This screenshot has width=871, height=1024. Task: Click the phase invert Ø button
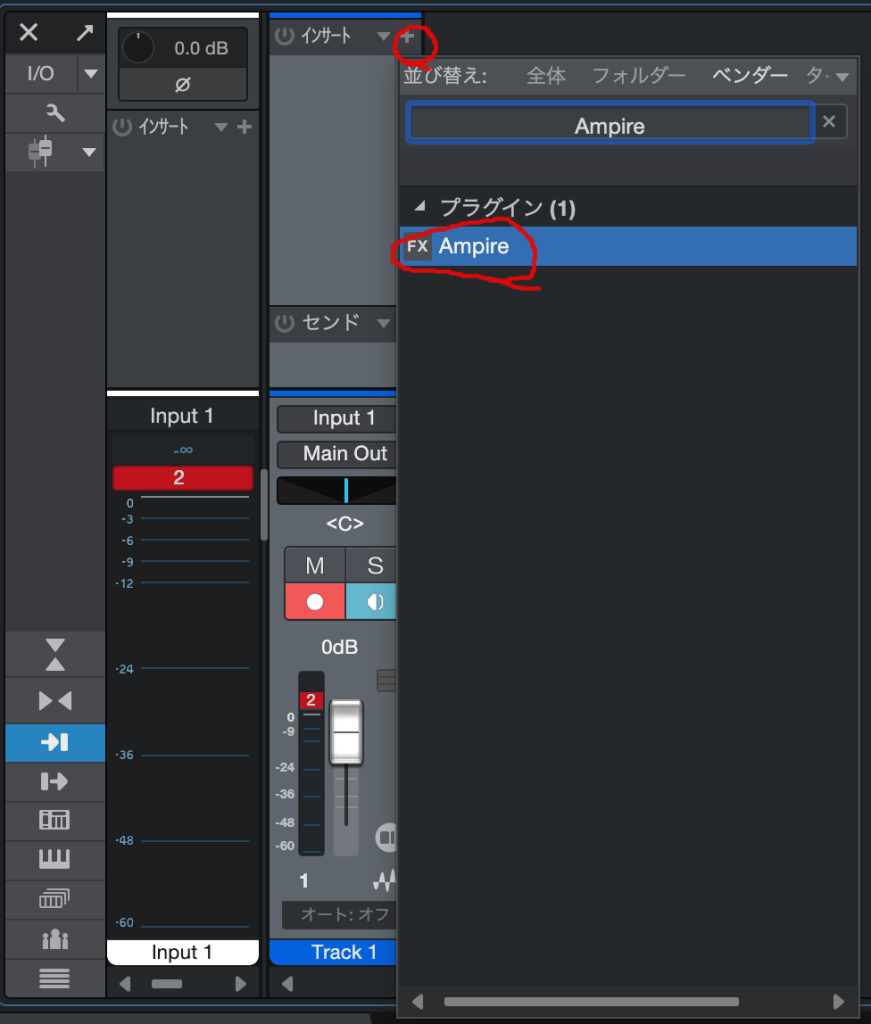182,85
